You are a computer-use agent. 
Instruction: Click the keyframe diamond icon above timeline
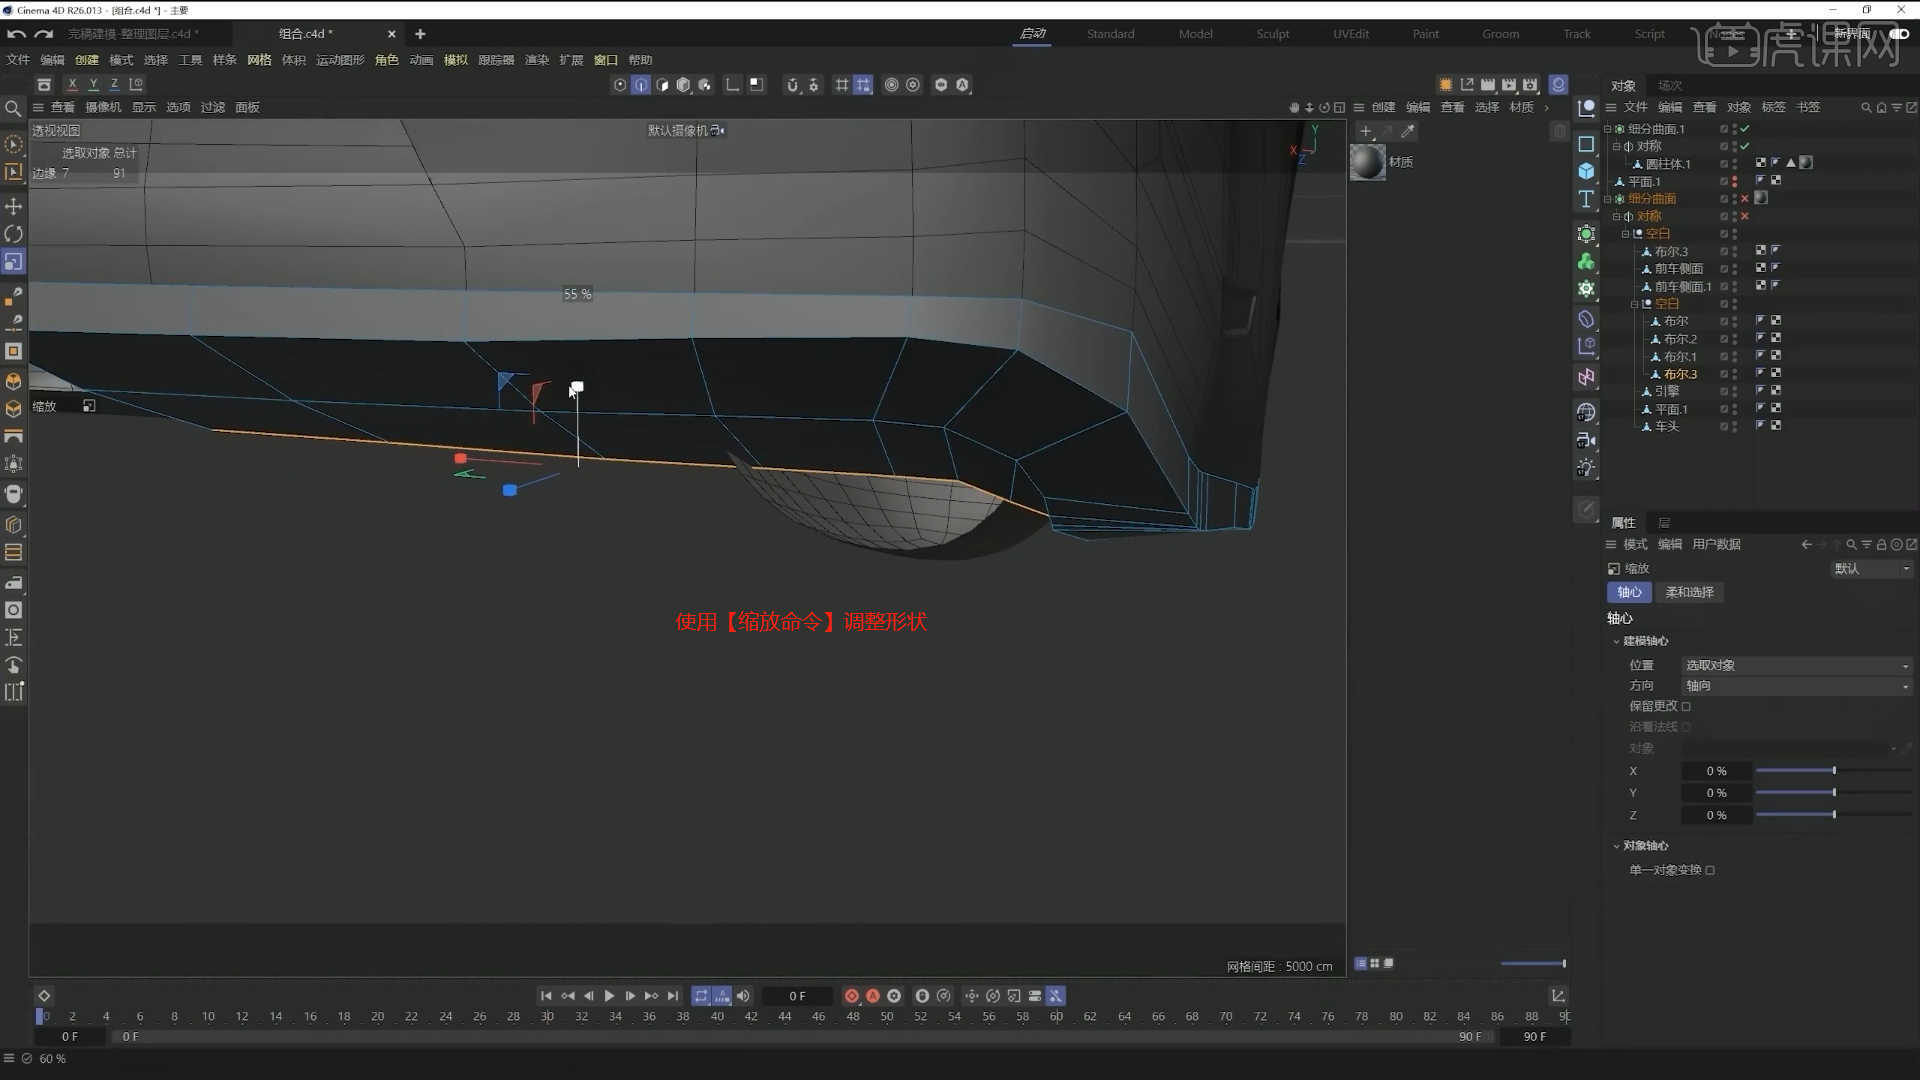point(44,996)
